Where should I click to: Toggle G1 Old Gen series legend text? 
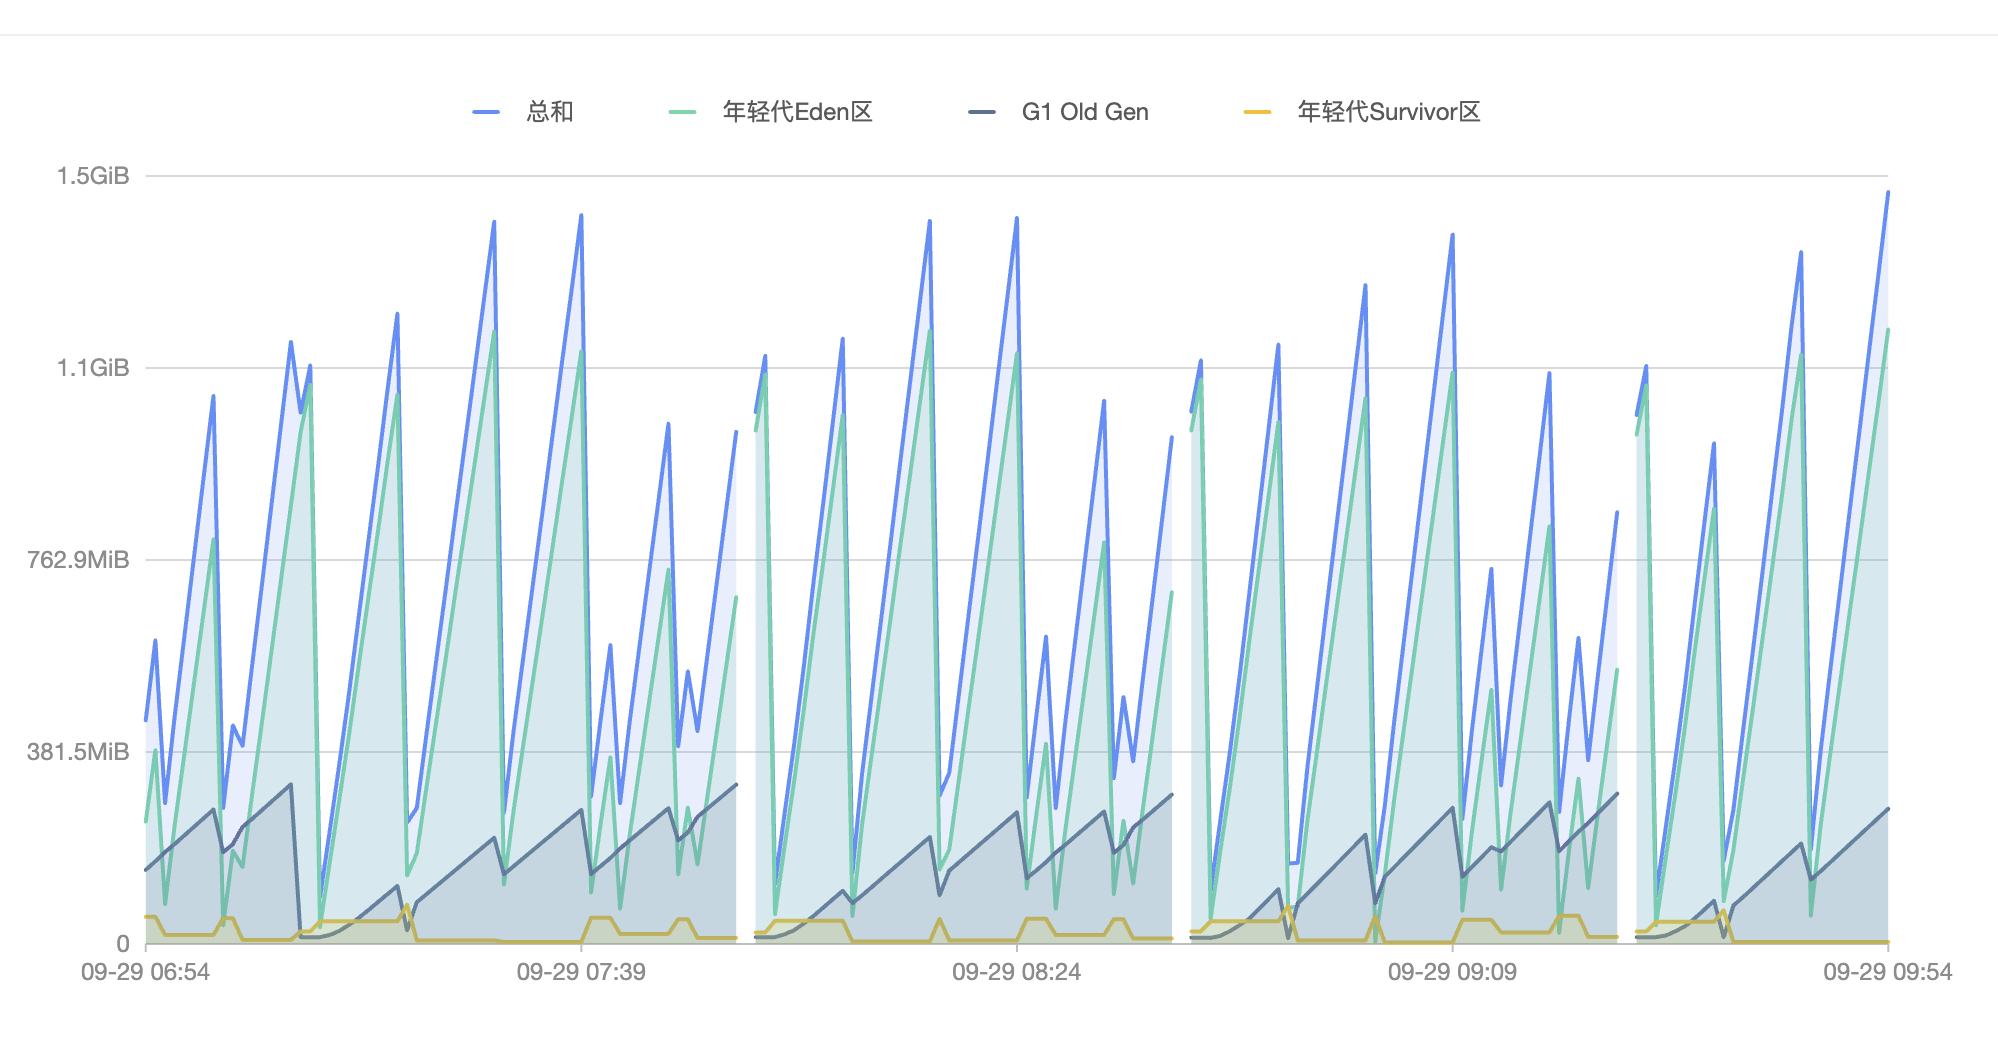pos(1085,112)
